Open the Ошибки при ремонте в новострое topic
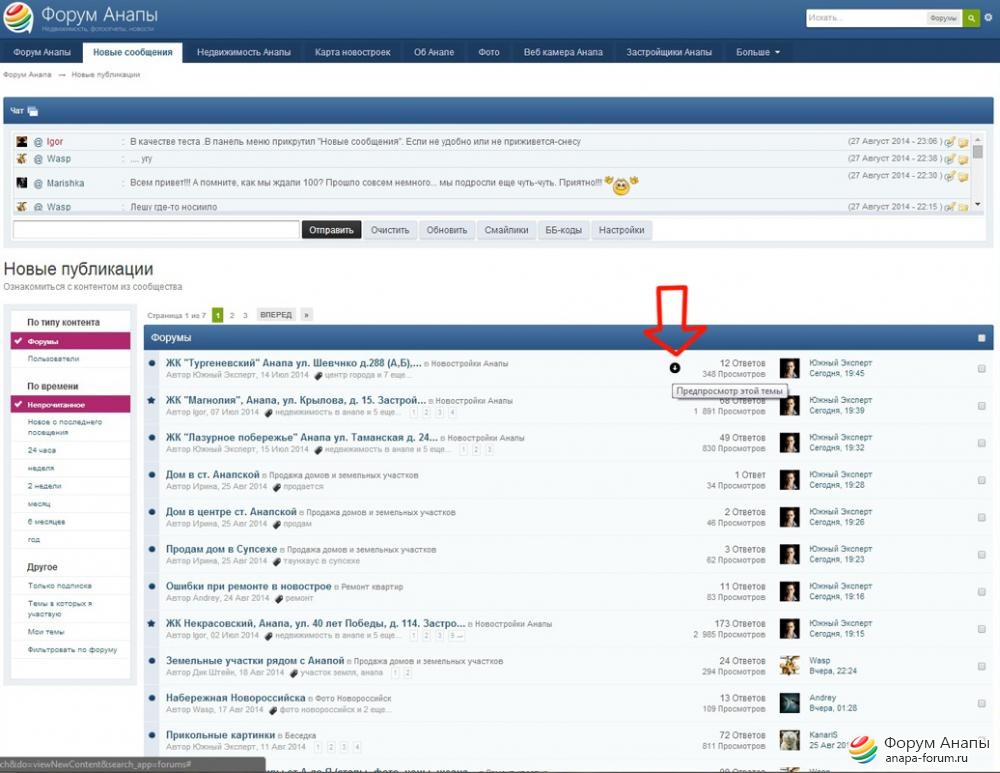Image resolution: width=1000 pixels, height=773 pixels. pos(248,586)
